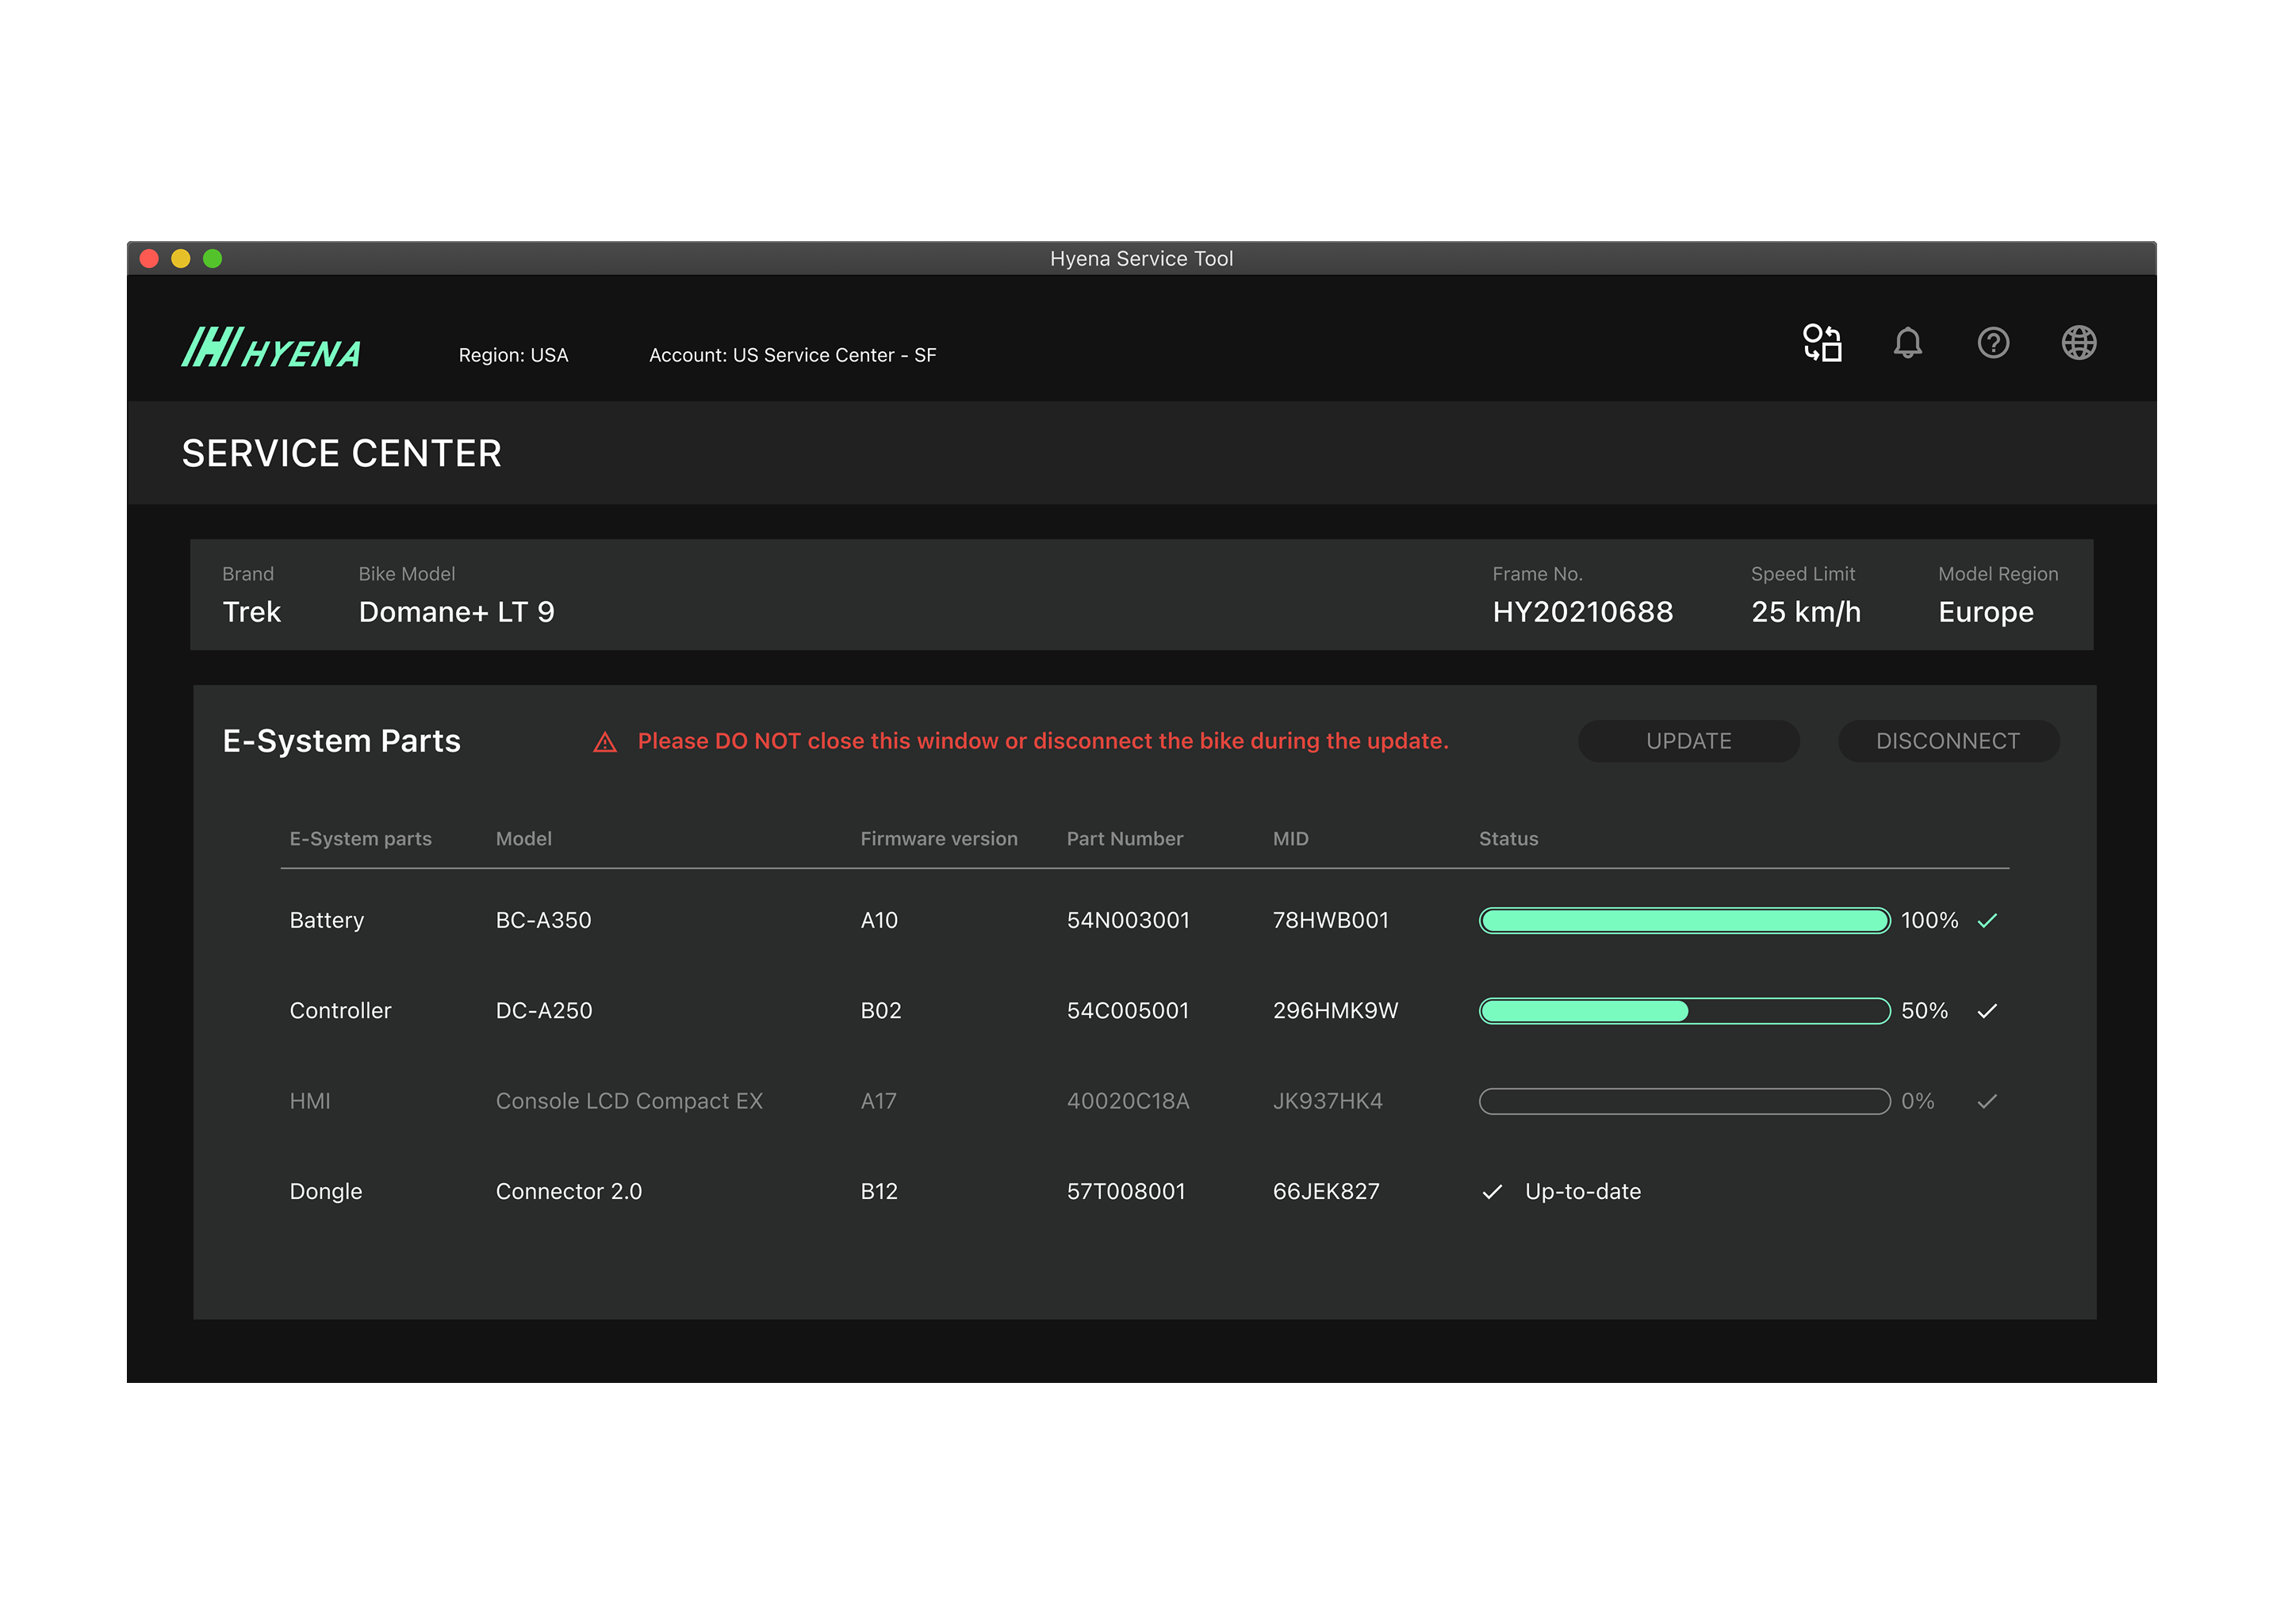Click the red warning triangle icon
This screenshot has width=2284, height=1624.
(x=605, y=742)
